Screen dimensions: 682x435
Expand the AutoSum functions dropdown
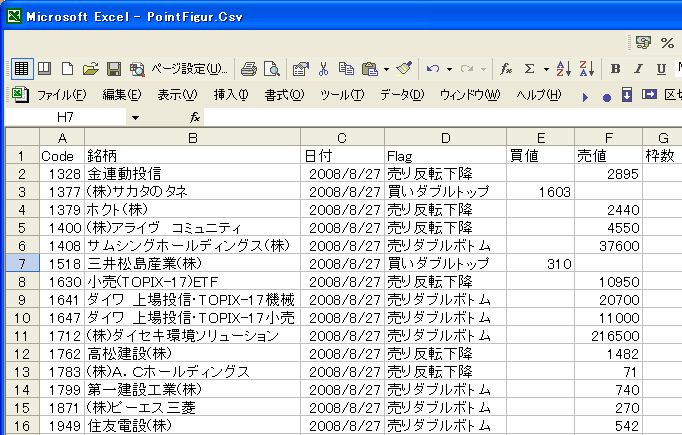tap(546, 69)
